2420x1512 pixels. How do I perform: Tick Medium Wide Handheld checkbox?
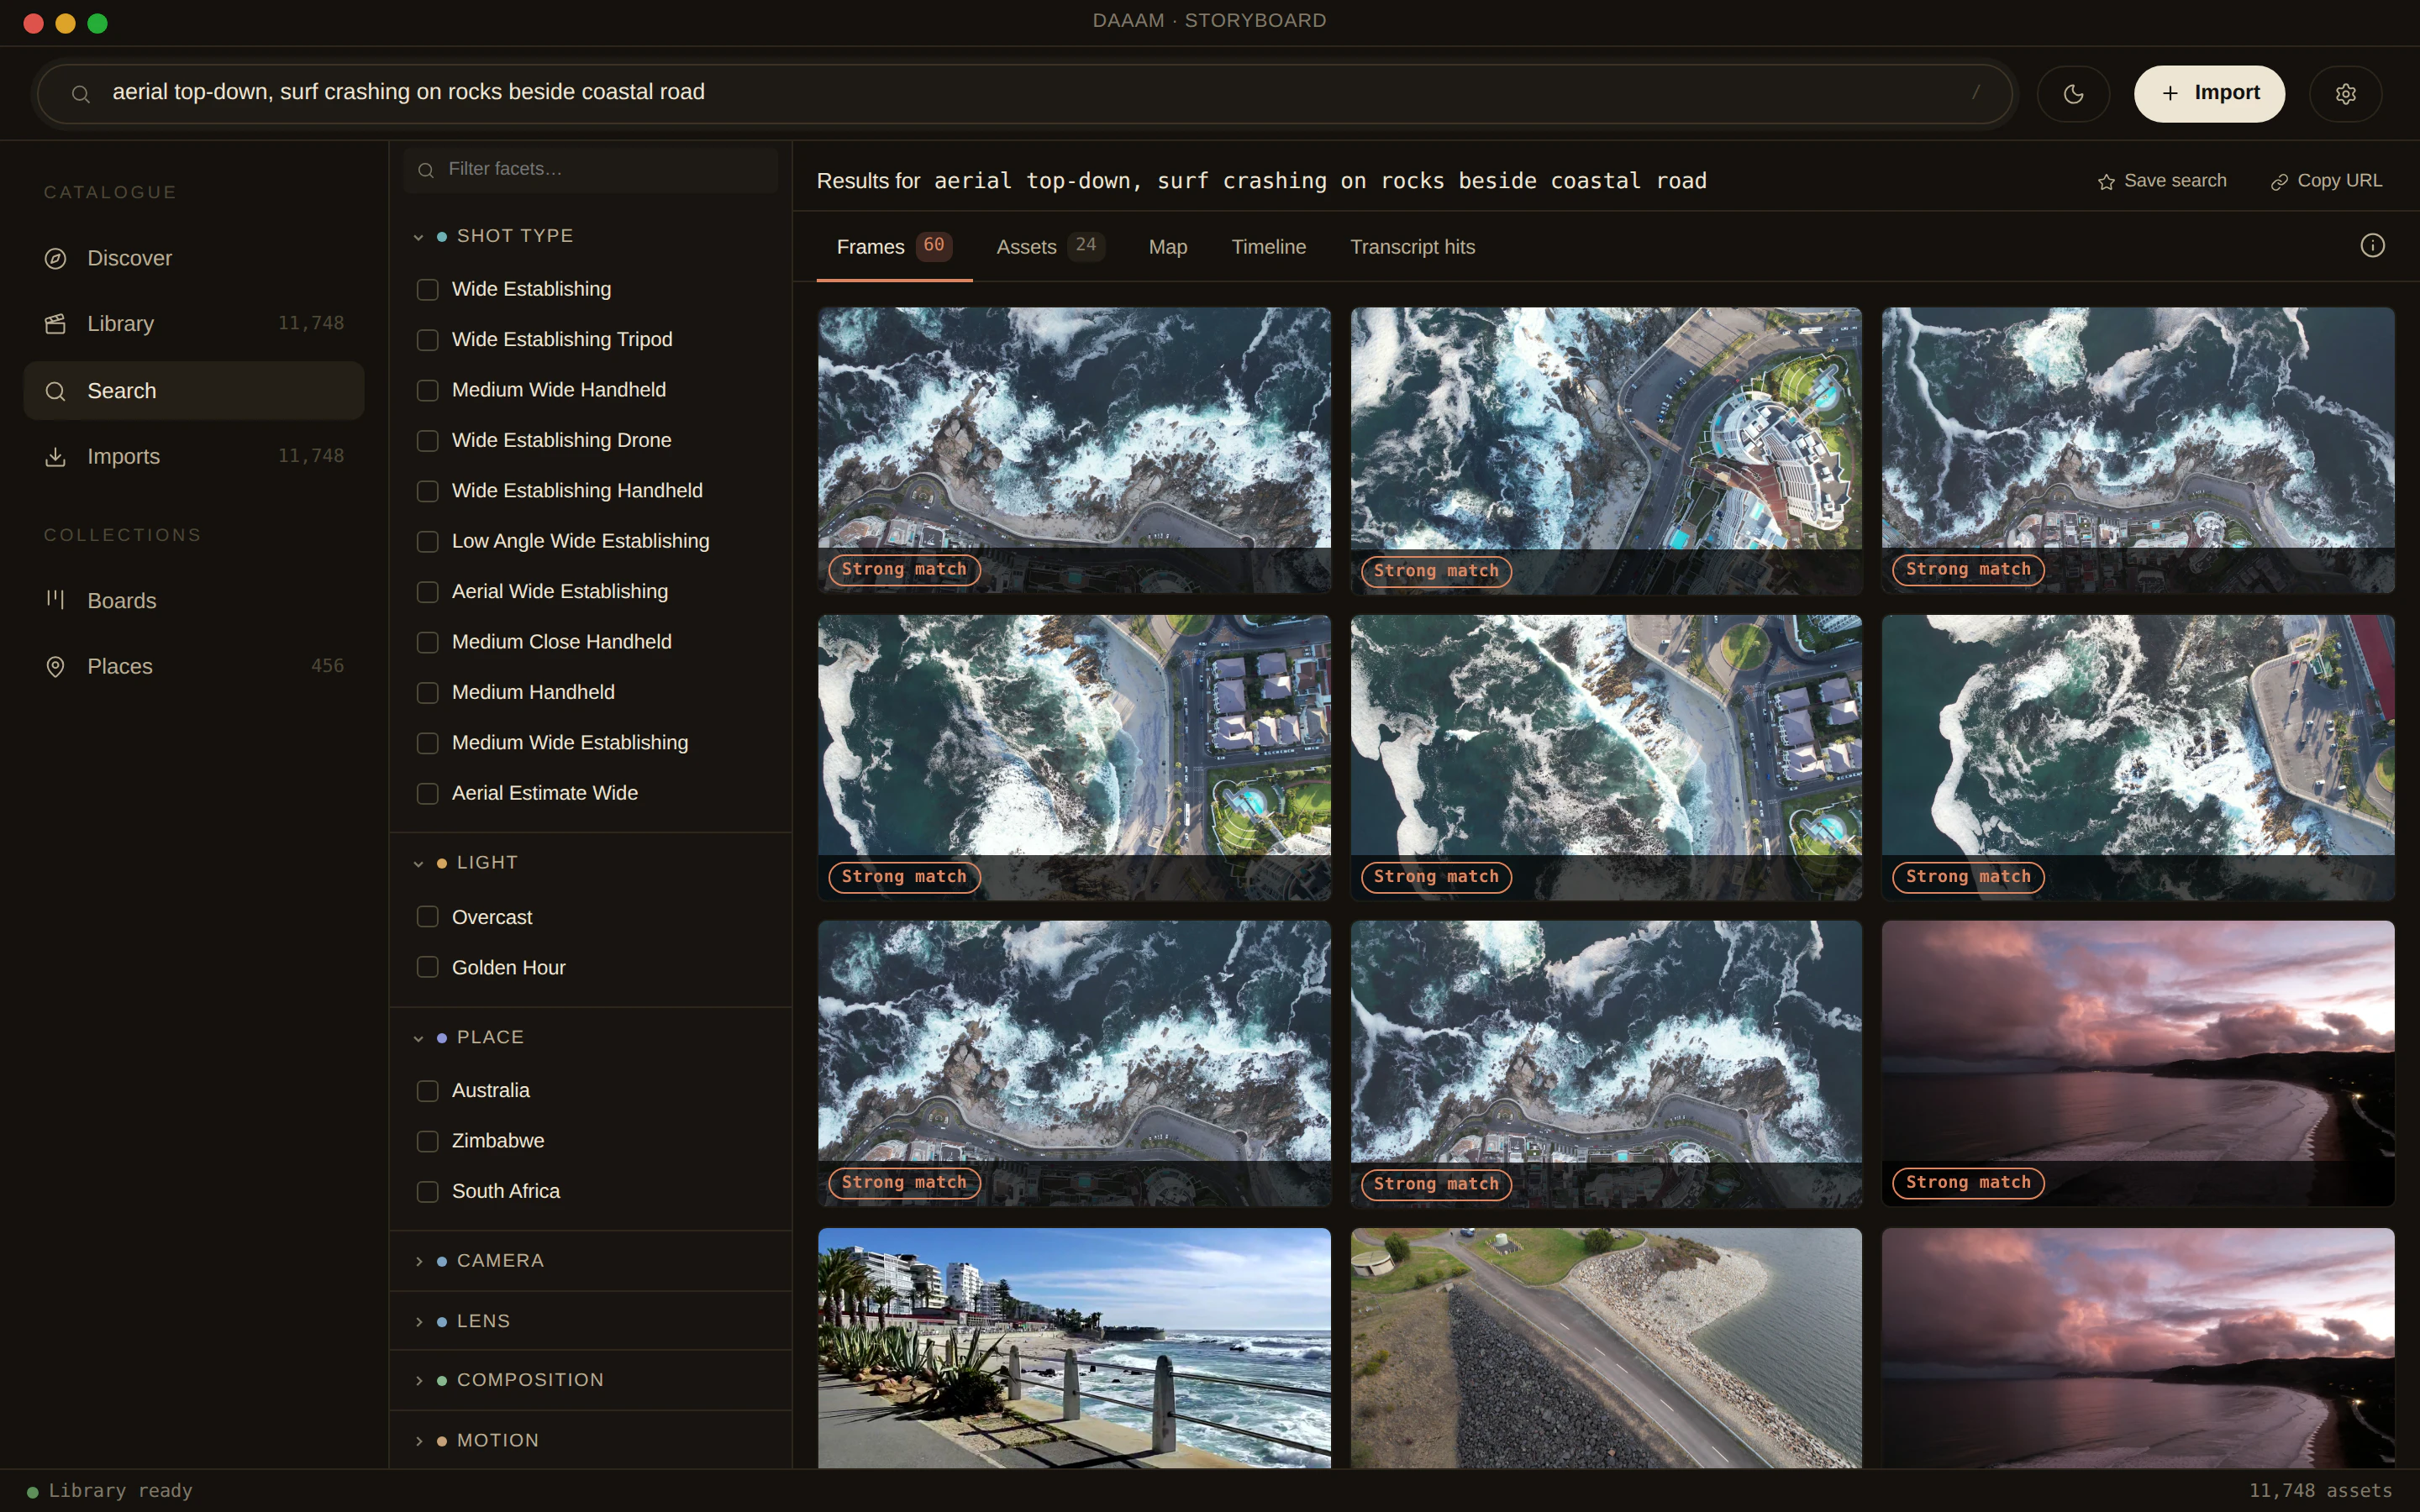click(x=427, y=391)
